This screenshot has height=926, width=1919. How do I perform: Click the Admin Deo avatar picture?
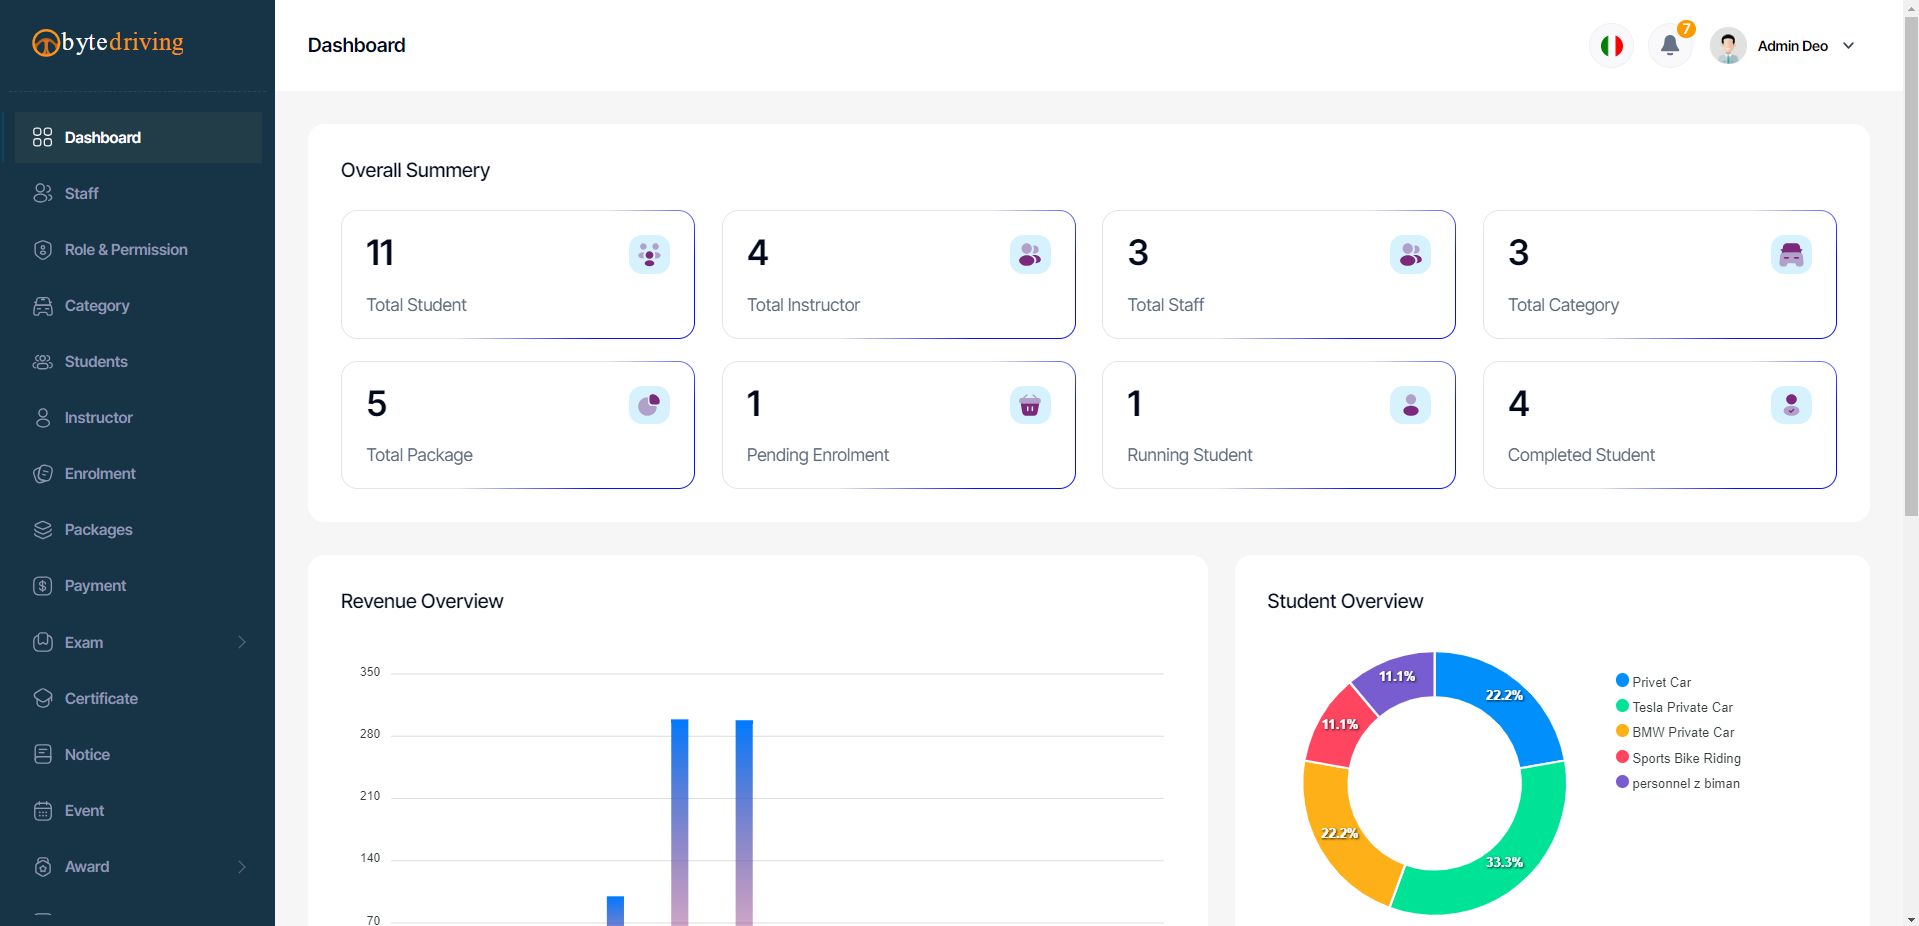pos(1728,46)
